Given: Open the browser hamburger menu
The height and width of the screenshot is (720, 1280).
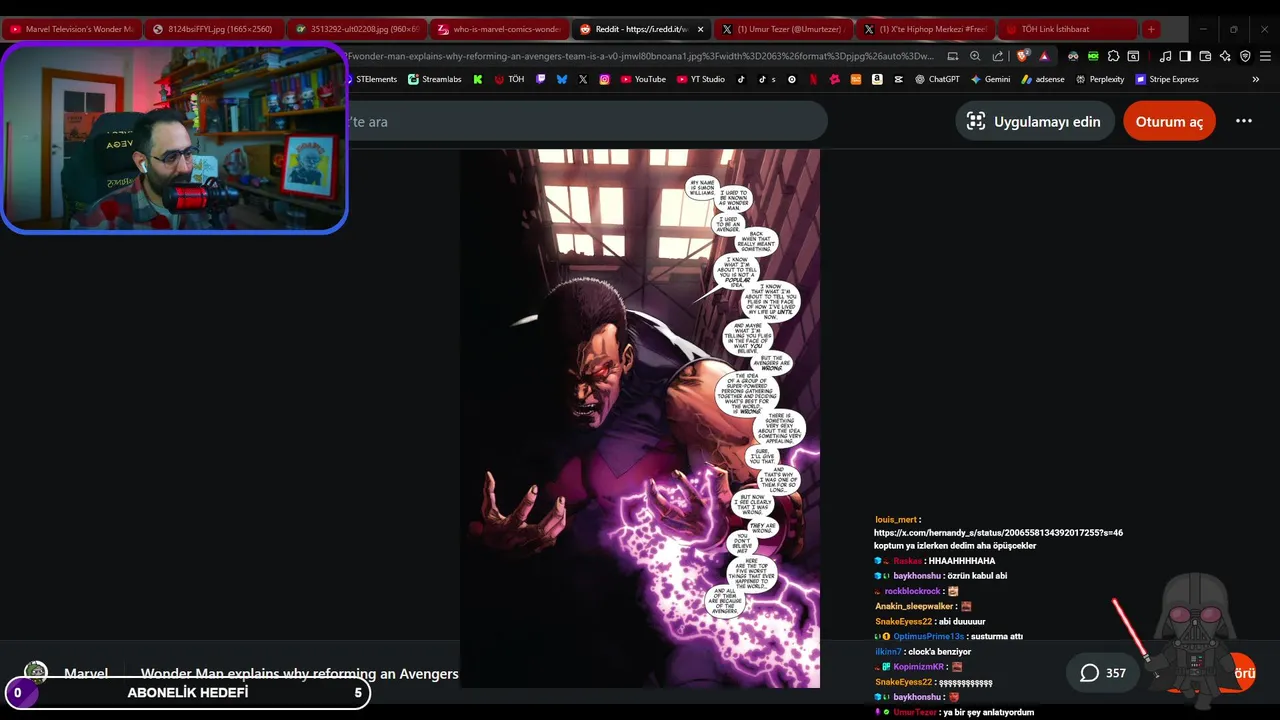Looking at the screenshot, I should (x=1265, y=56).
